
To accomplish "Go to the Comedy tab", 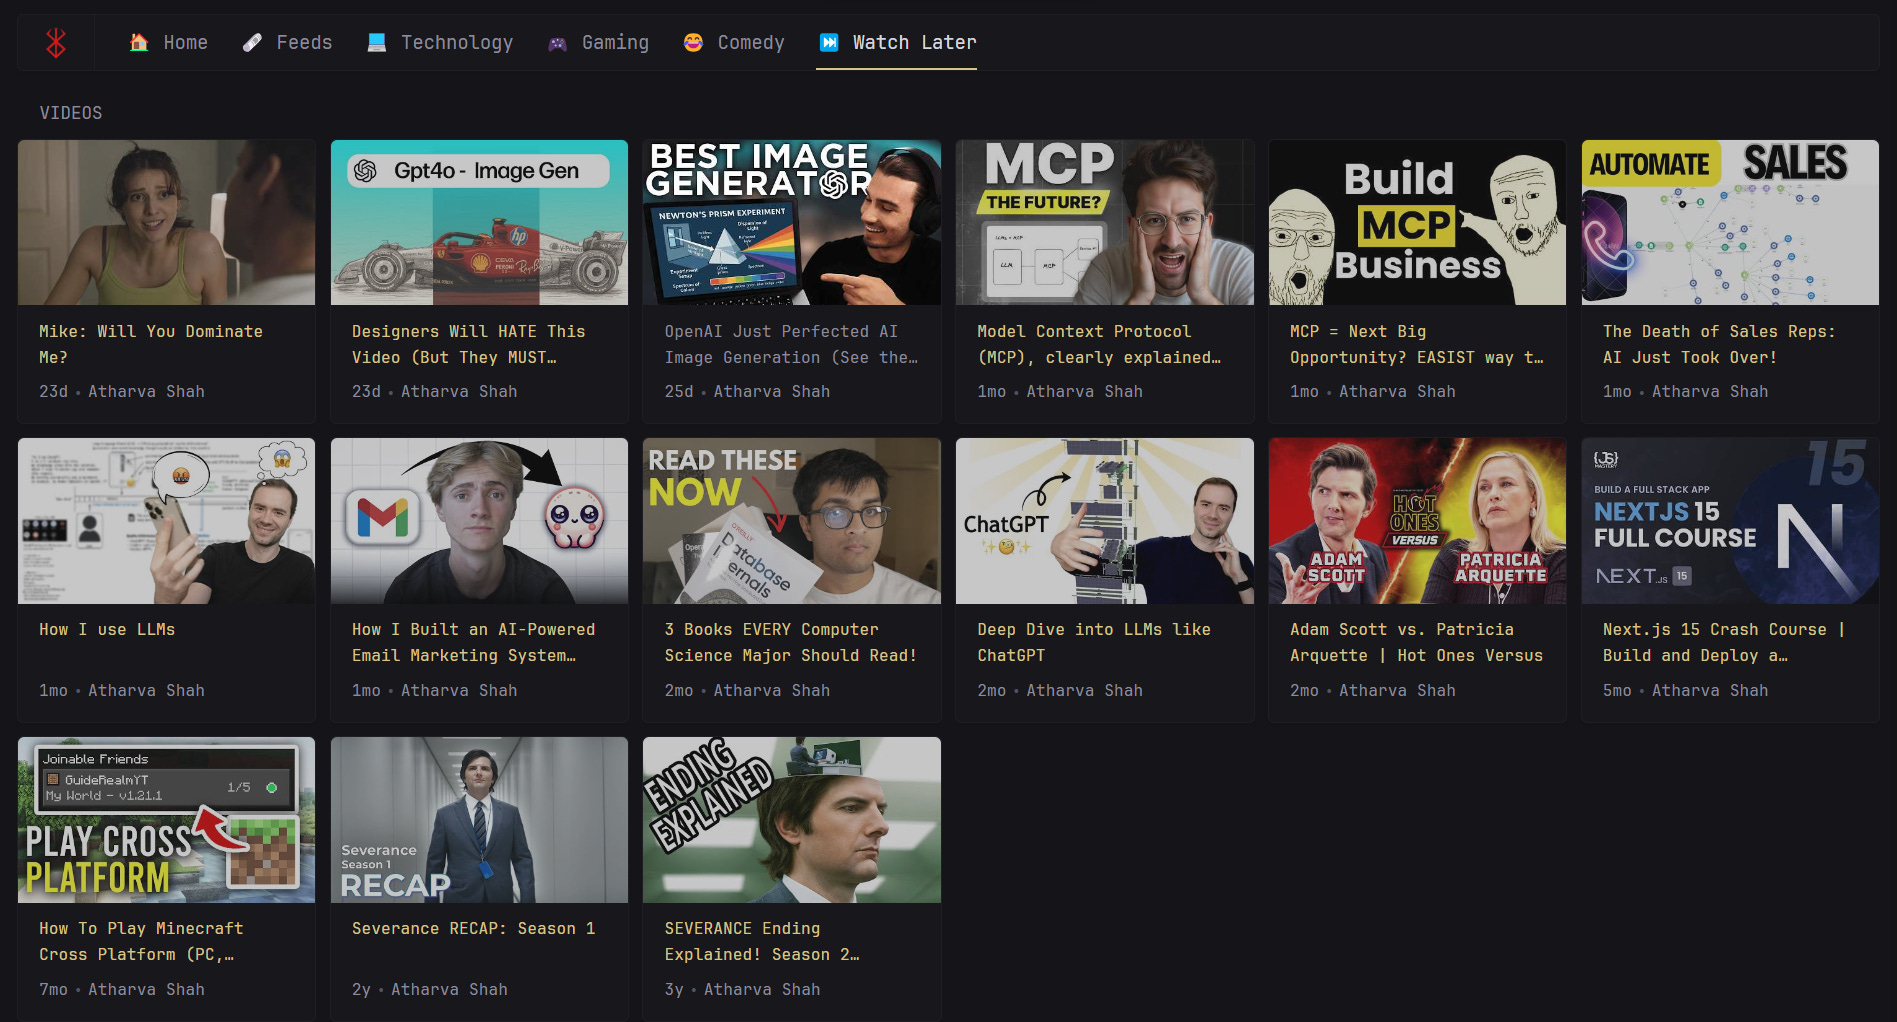I will [x=734, y=42].
